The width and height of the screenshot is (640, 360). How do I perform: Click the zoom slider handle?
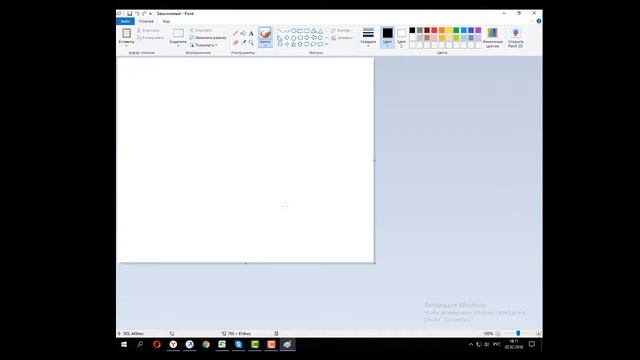[518, 333]
